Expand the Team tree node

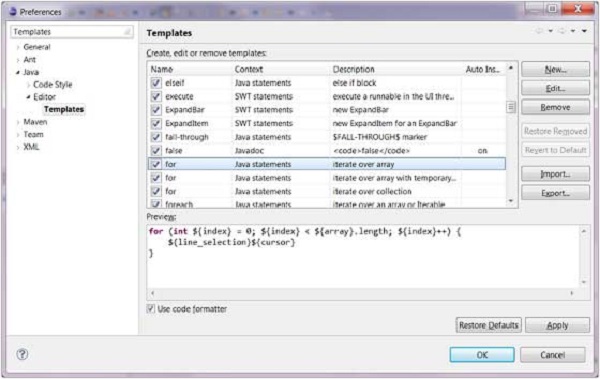point(18,135)
